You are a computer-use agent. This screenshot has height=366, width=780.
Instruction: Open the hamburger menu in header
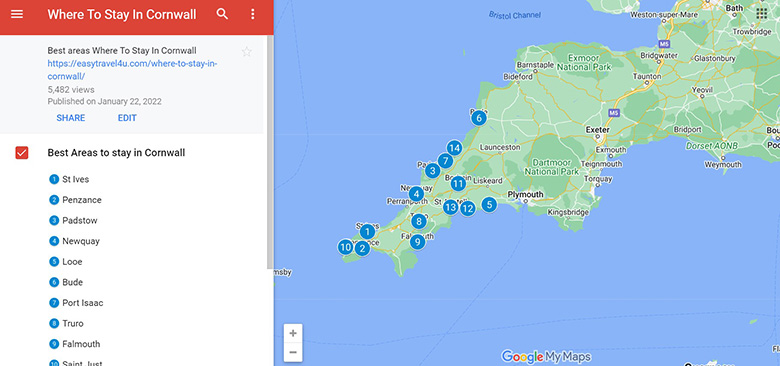(17, 14)
